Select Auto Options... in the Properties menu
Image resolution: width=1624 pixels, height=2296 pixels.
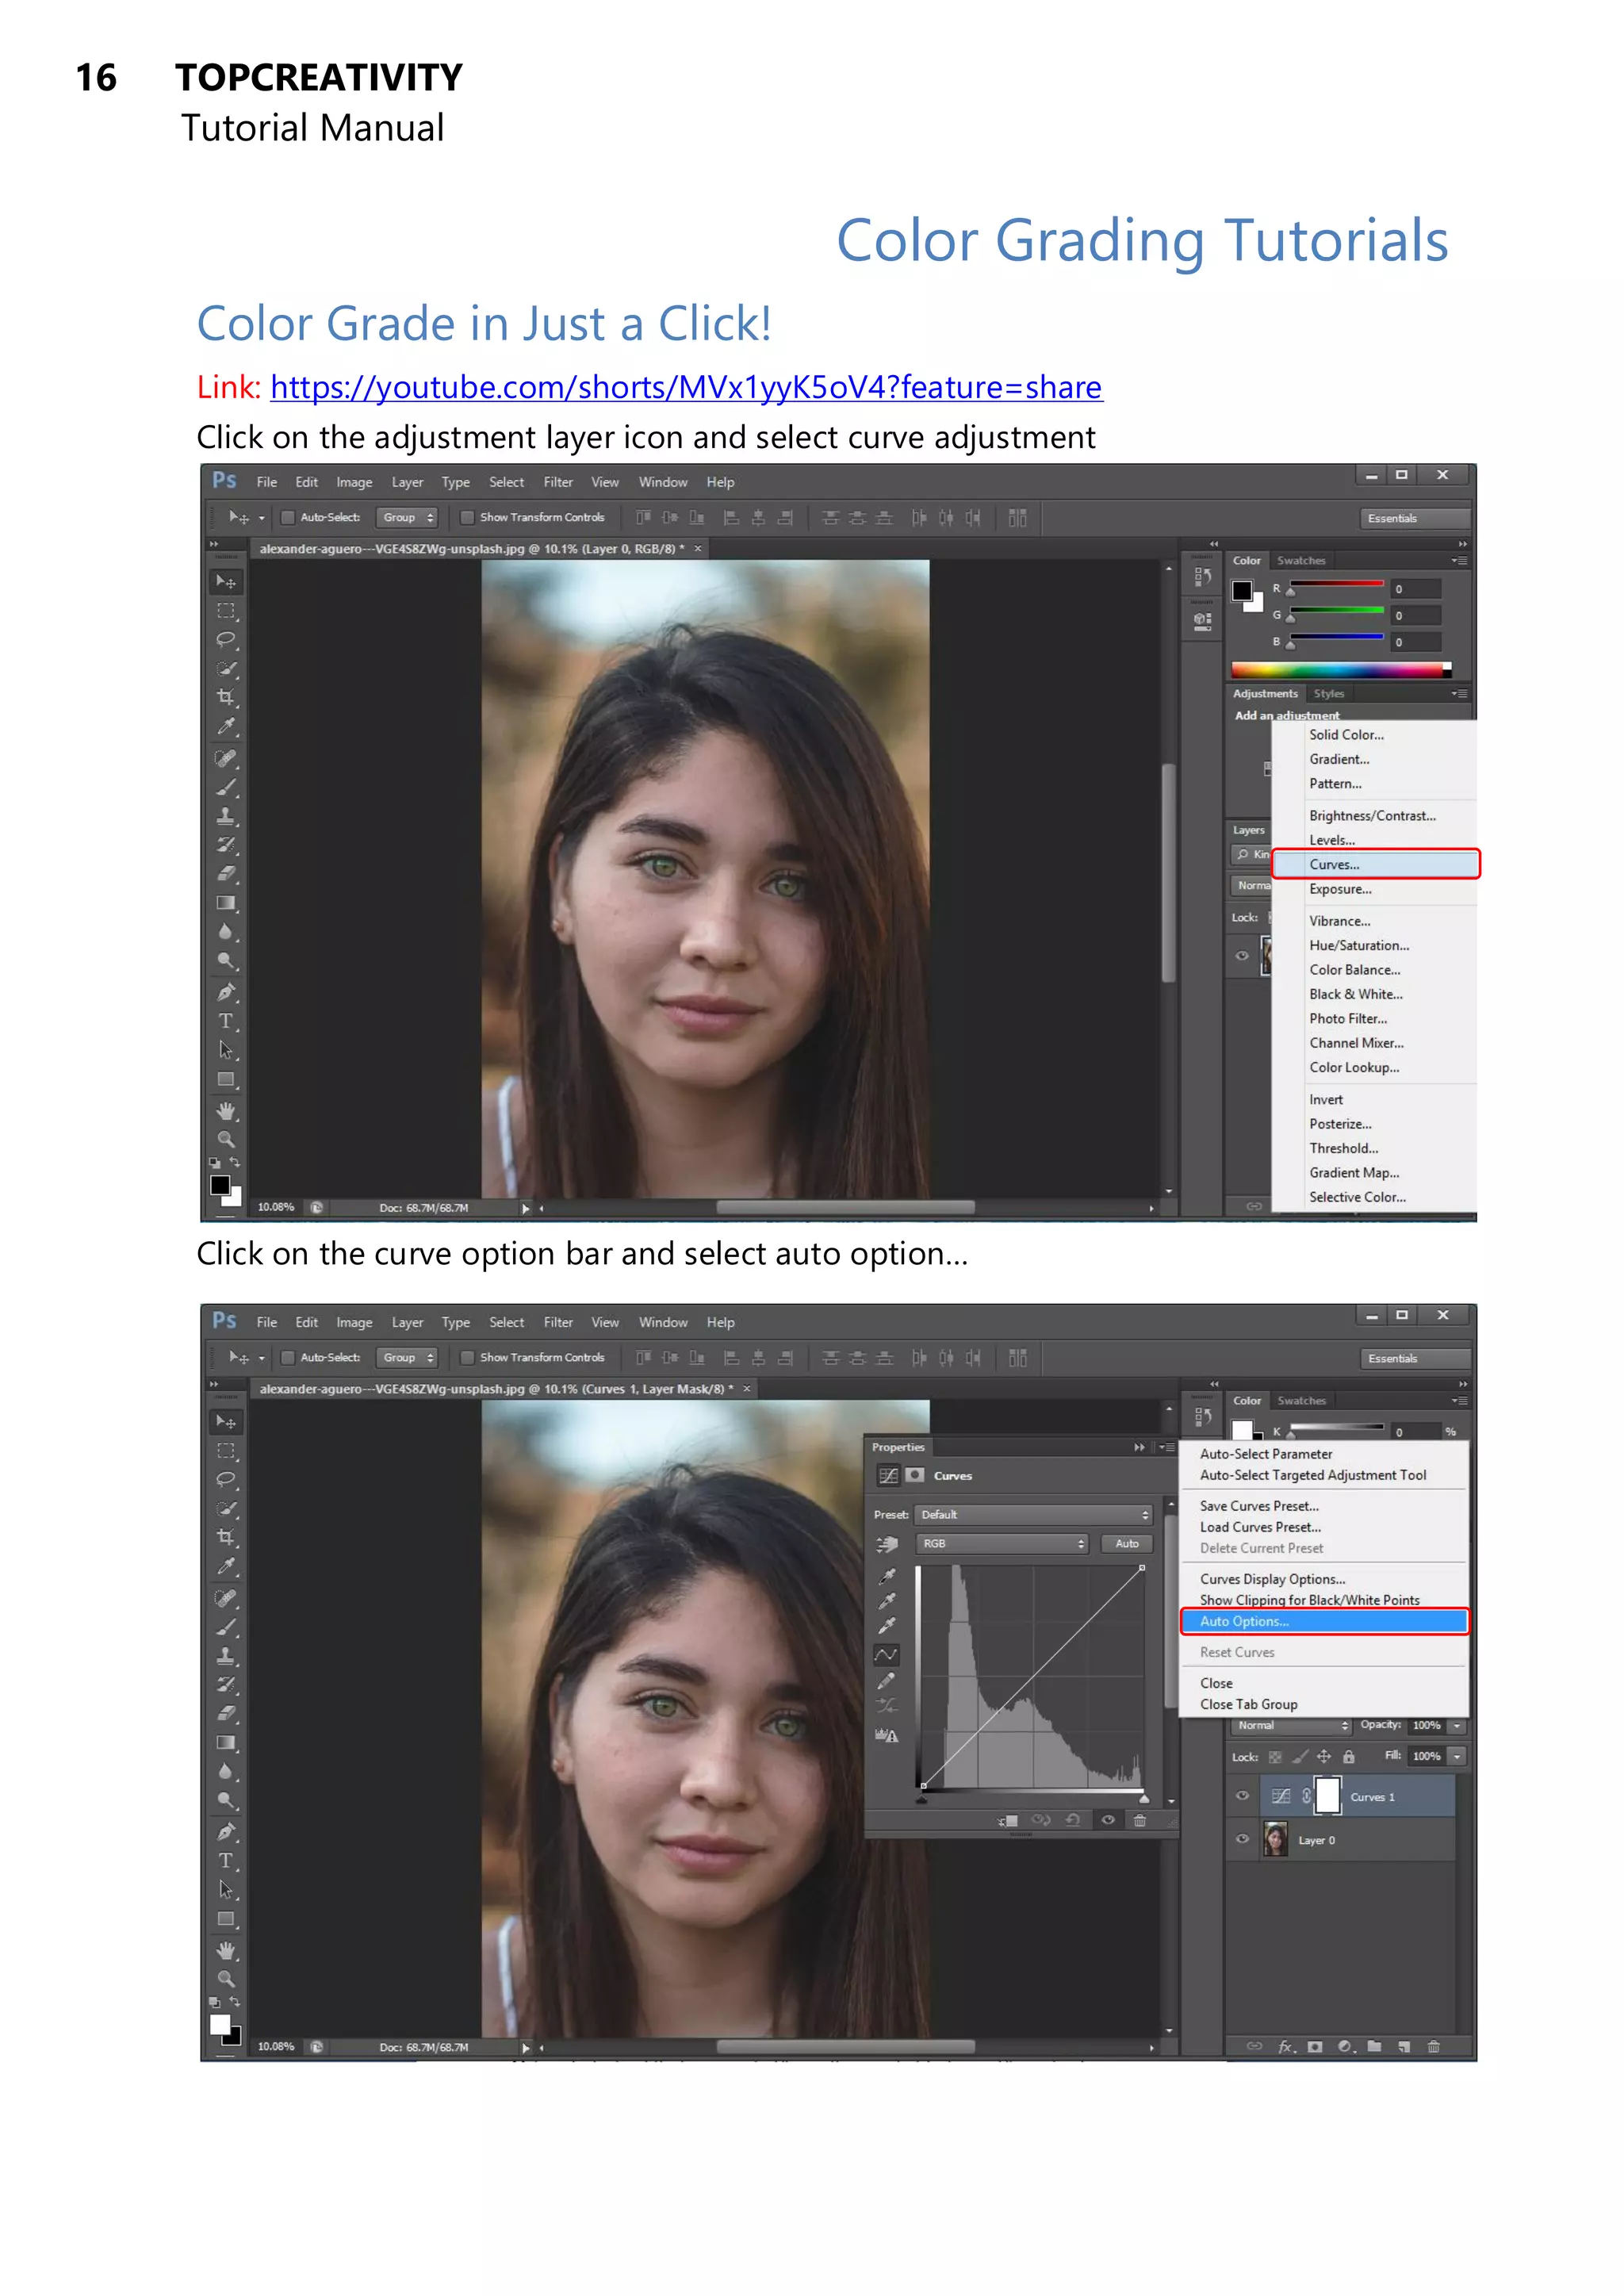[x=1324, y=1621]
